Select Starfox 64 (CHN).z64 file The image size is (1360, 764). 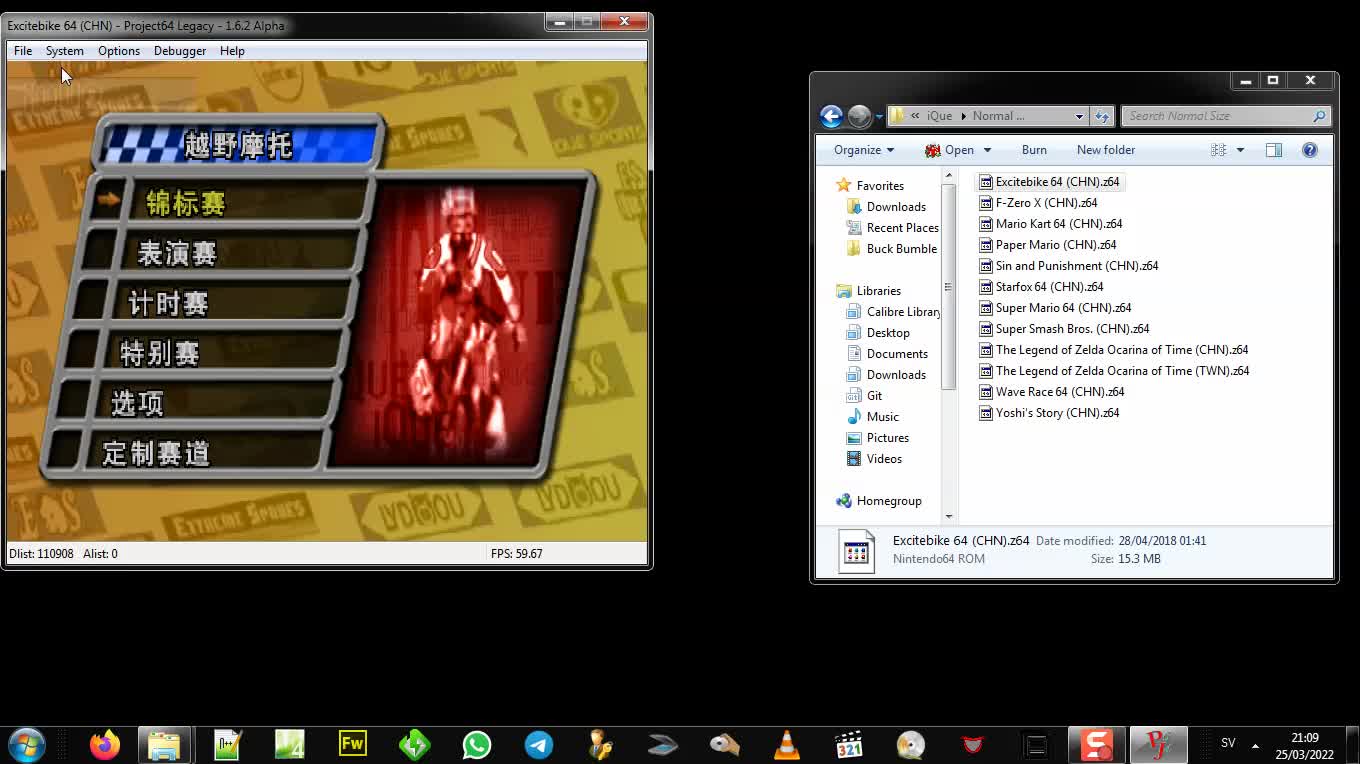(1041, 287)
